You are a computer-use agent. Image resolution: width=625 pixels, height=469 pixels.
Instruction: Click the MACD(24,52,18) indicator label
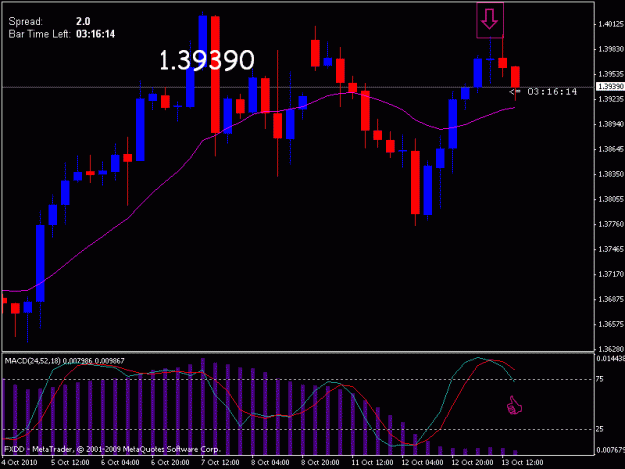pyautogui.click(x=33, y=361)
